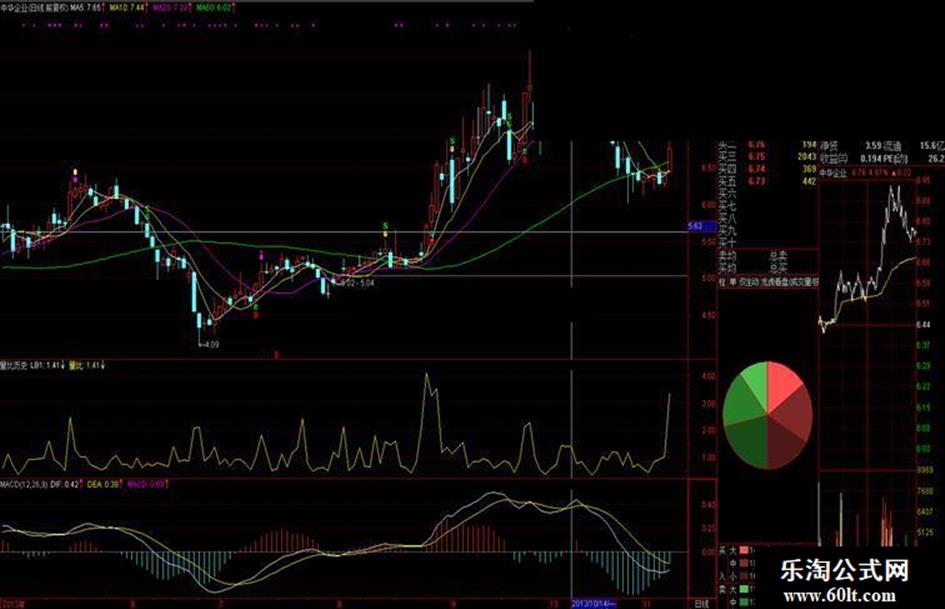Select the purple MA20 indicator label
945x609 pixels.
point(171,8)
